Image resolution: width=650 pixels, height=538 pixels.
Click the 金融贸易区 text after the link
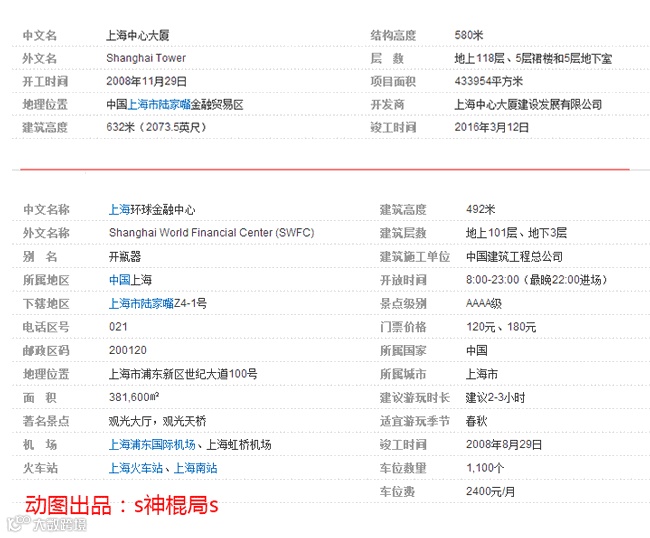coord(217,104)
